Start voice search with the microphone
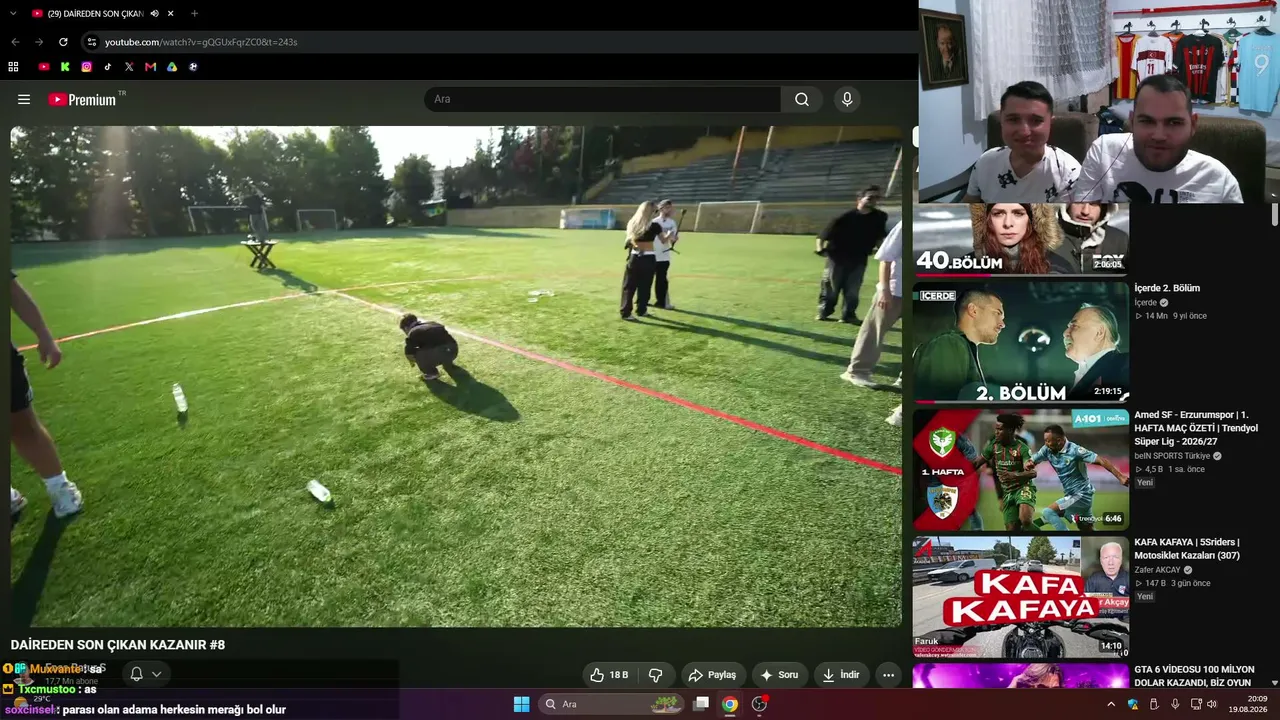The image size is (1280, 720). (847, 100)
